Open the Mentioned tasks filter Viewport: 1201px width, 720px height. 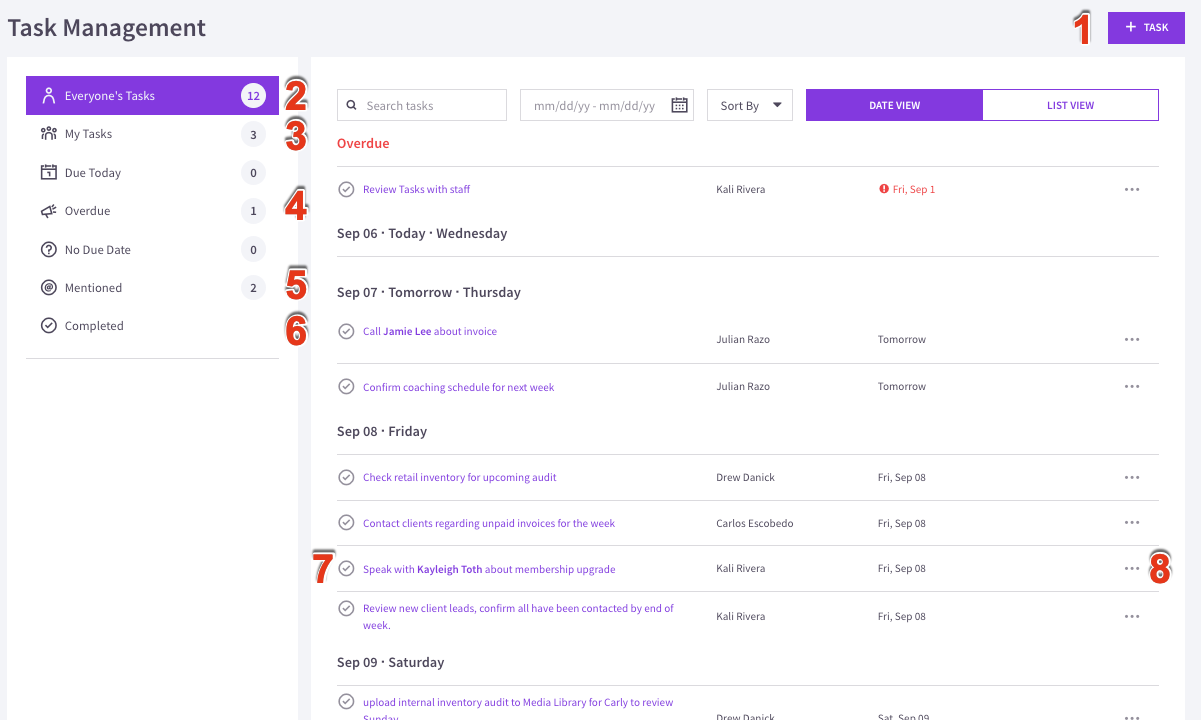[x=152, y=288]
